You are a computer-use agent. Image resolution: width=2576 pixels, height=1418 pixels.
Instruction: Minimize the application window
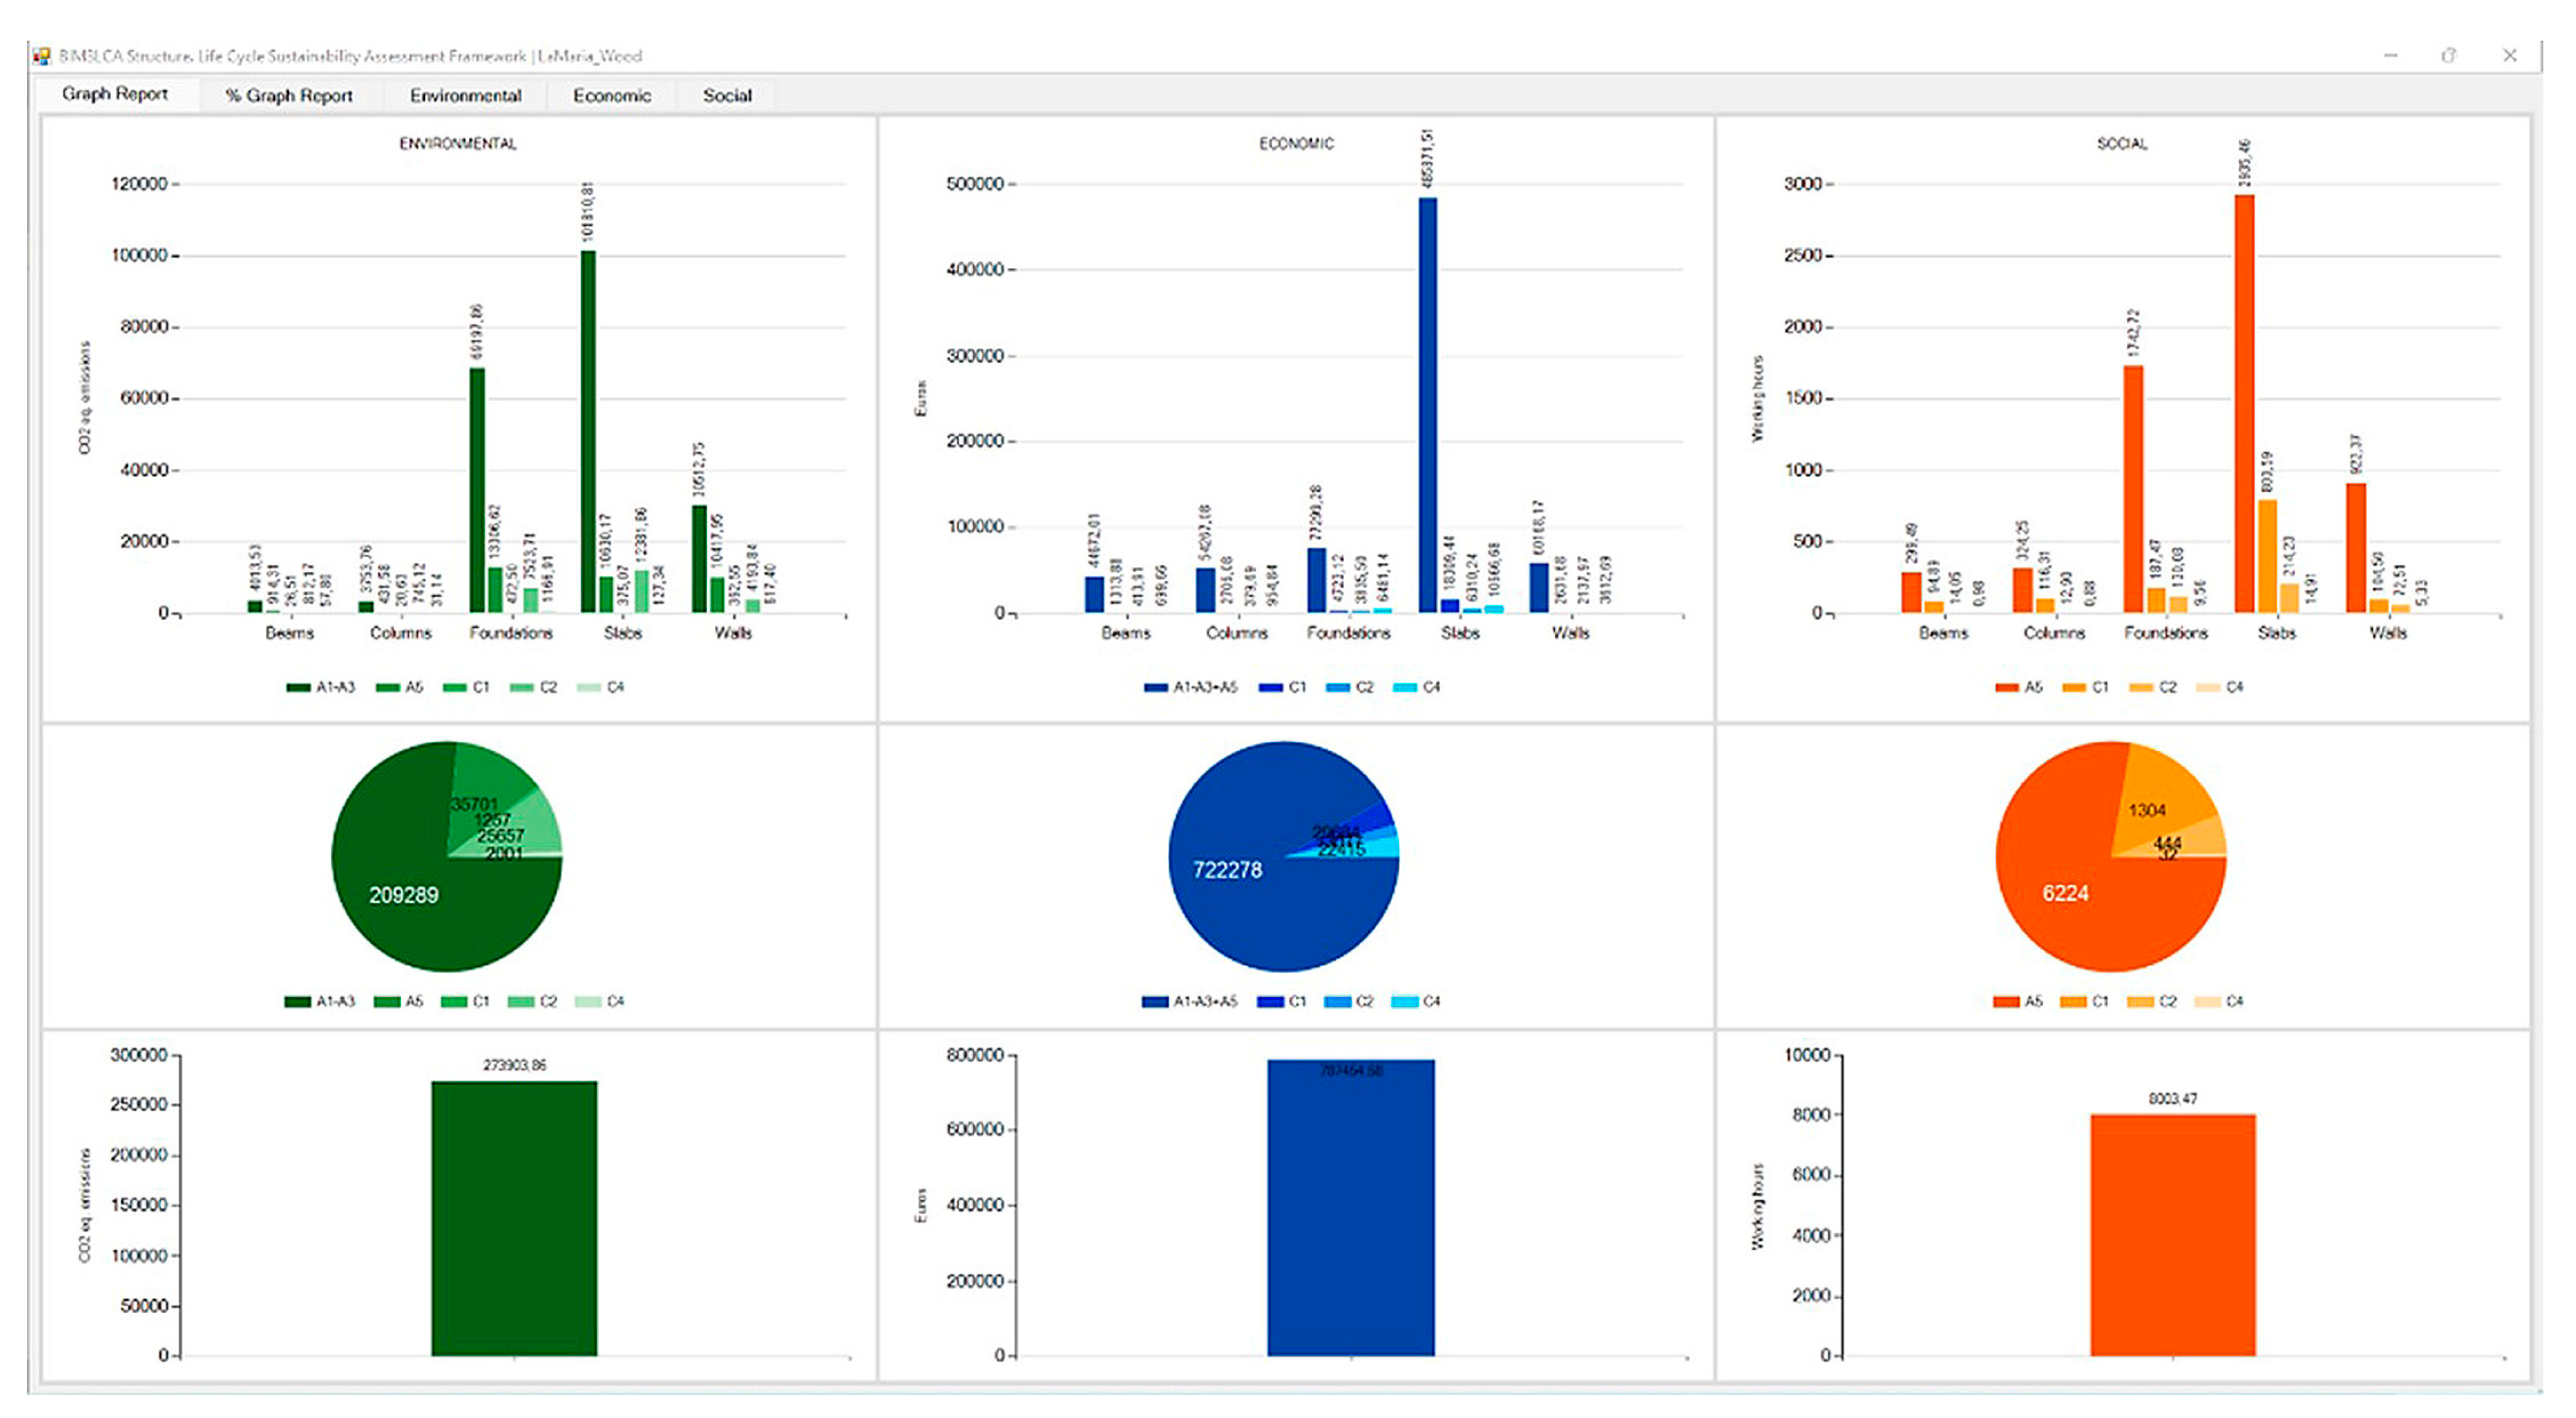tap(2390, 56)
